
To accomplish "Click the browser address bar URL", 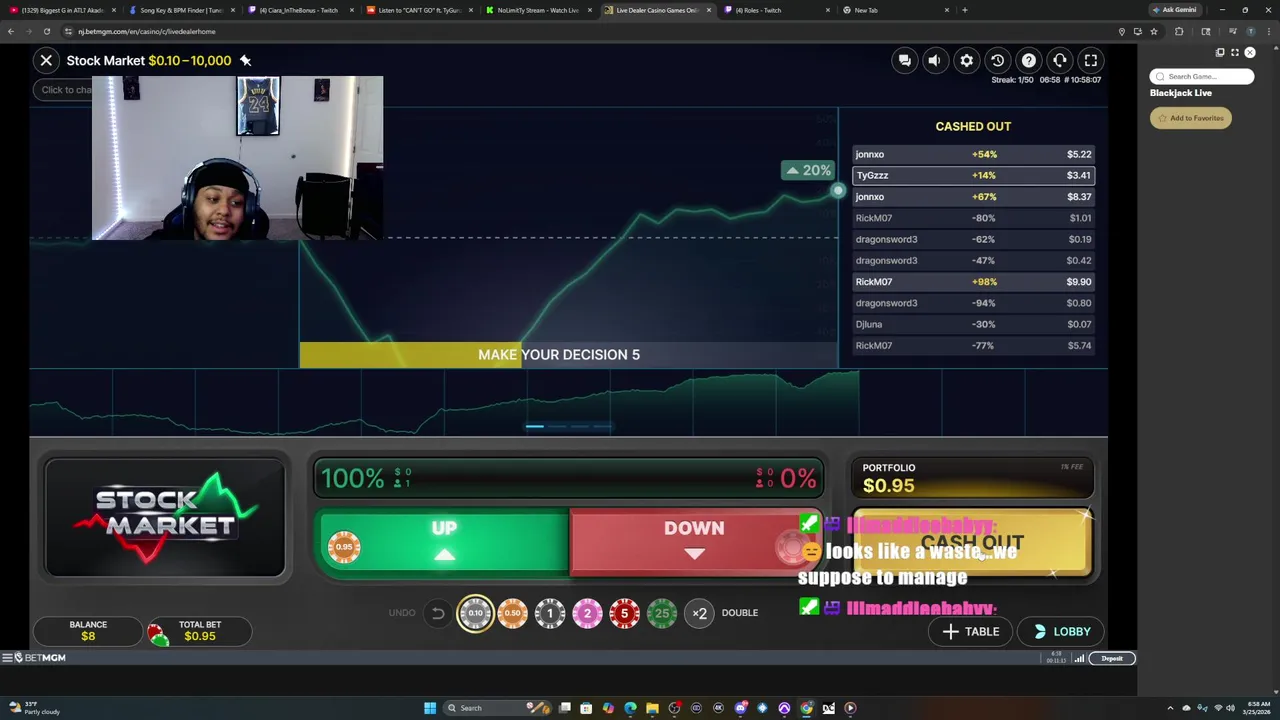I will coord(146,31).
